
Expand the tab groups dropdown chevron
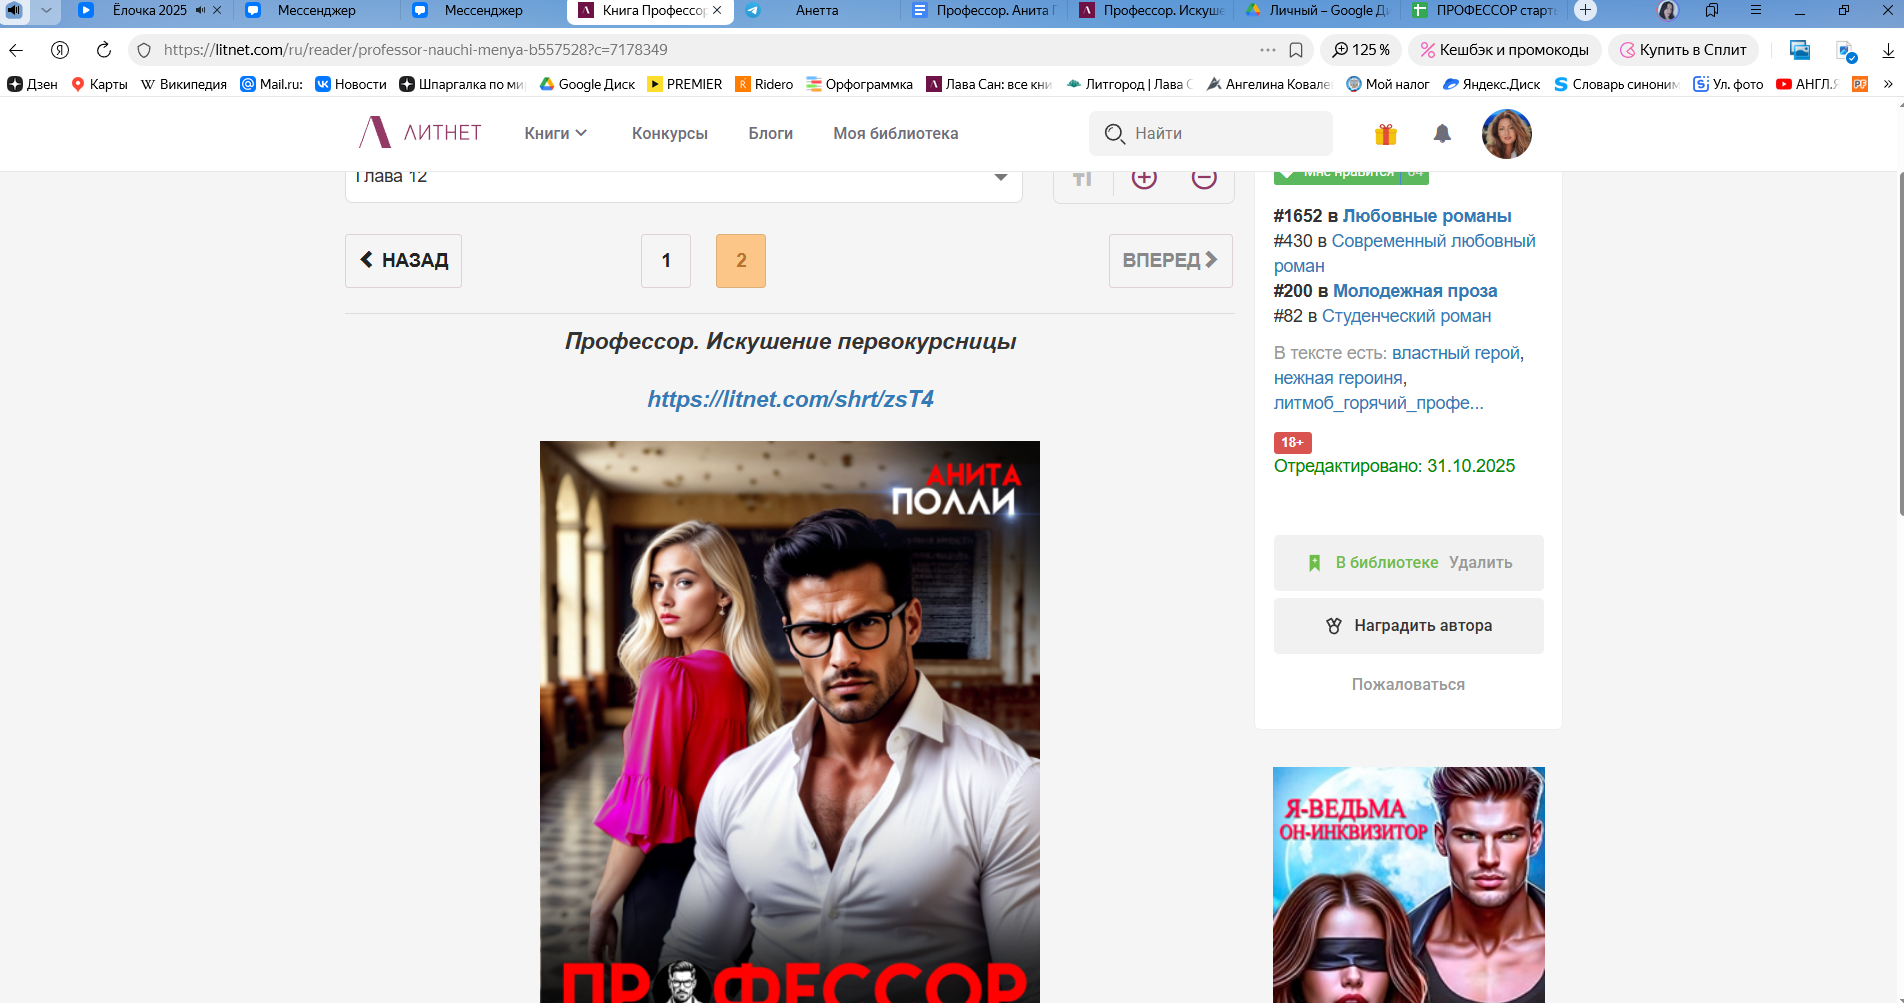pos(46,11)
